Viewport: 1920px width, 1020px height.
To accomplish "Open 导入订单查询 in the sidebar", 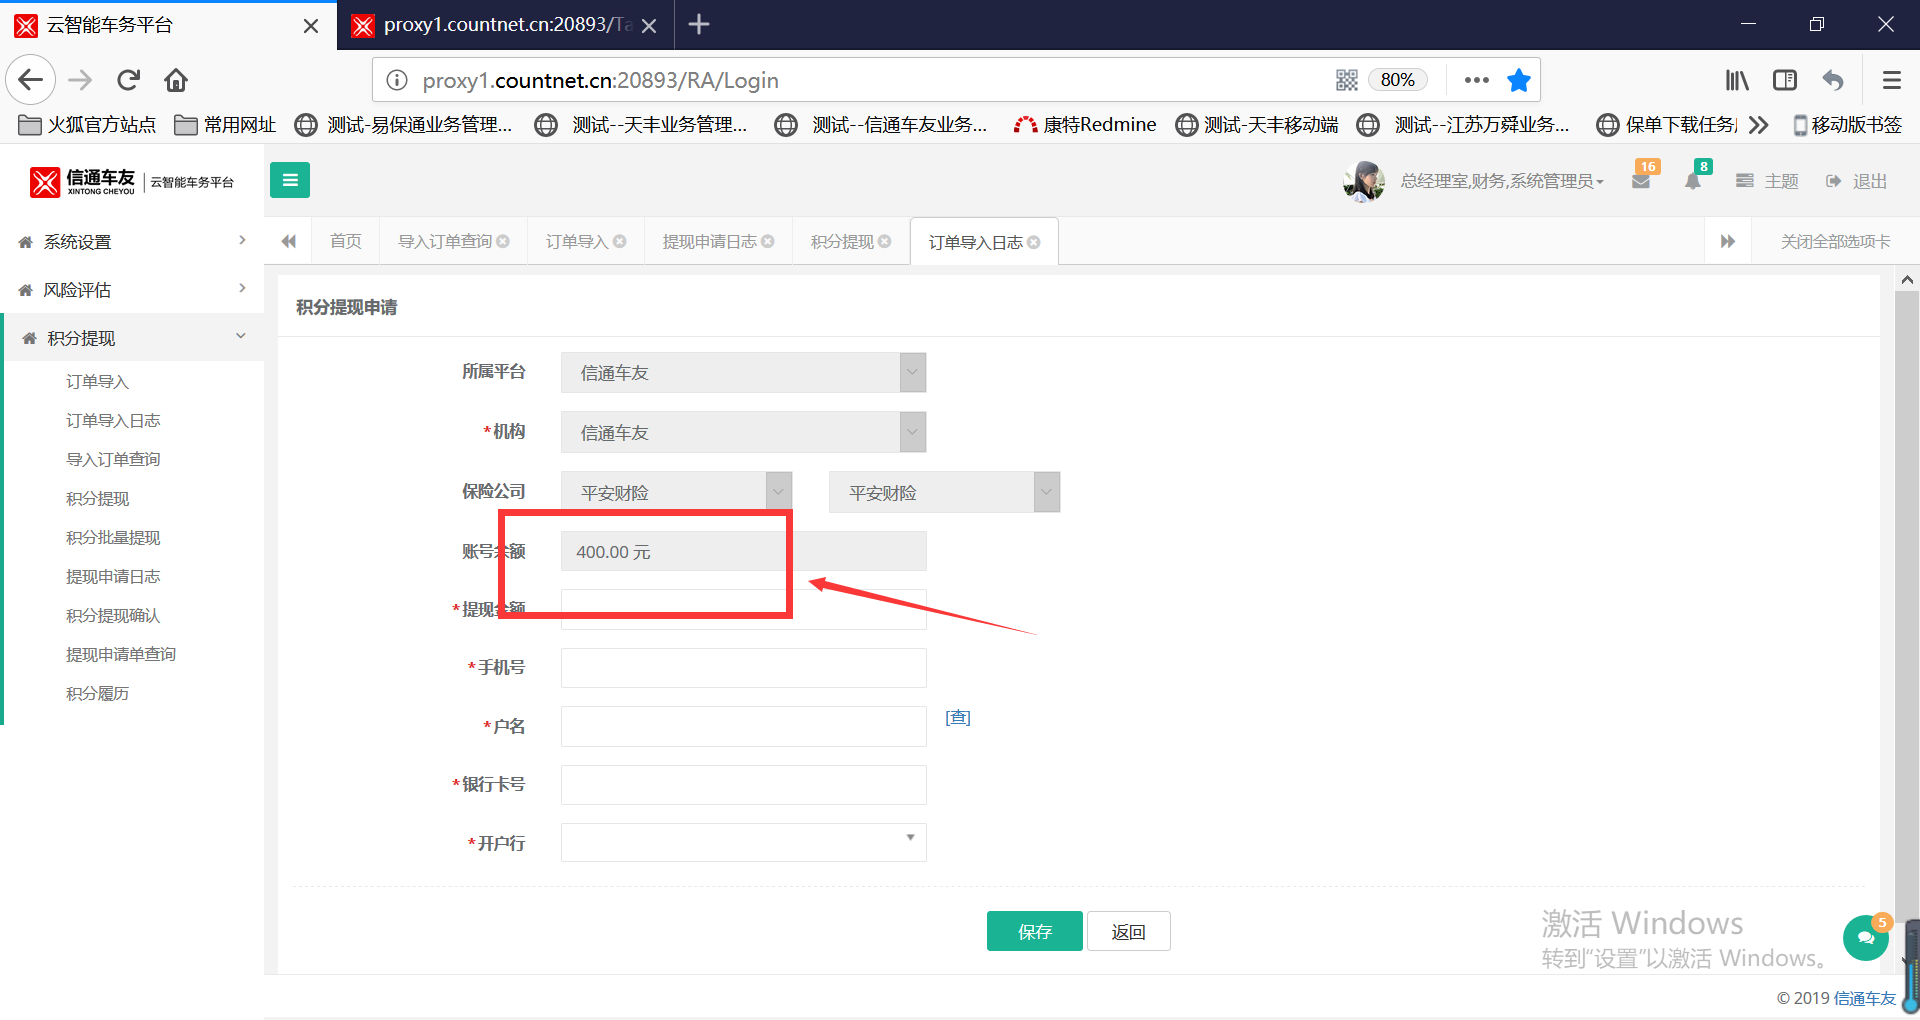I will pos(113,460).
